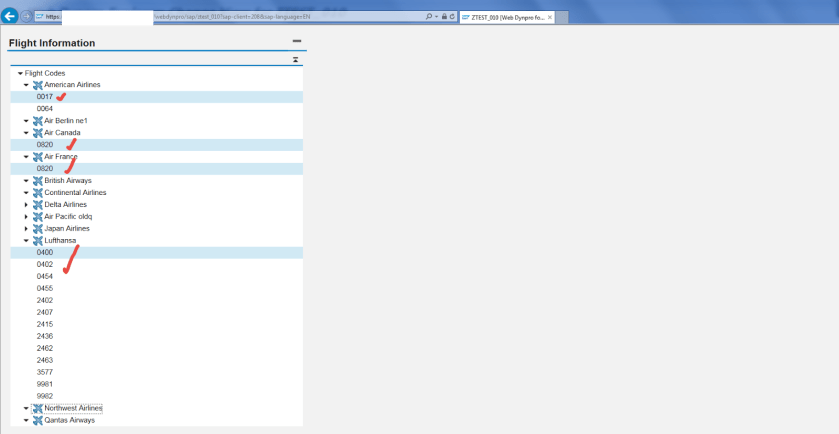Select Lufthansa flight 2415
Screen dimensions: 839x434
[45, 324]
